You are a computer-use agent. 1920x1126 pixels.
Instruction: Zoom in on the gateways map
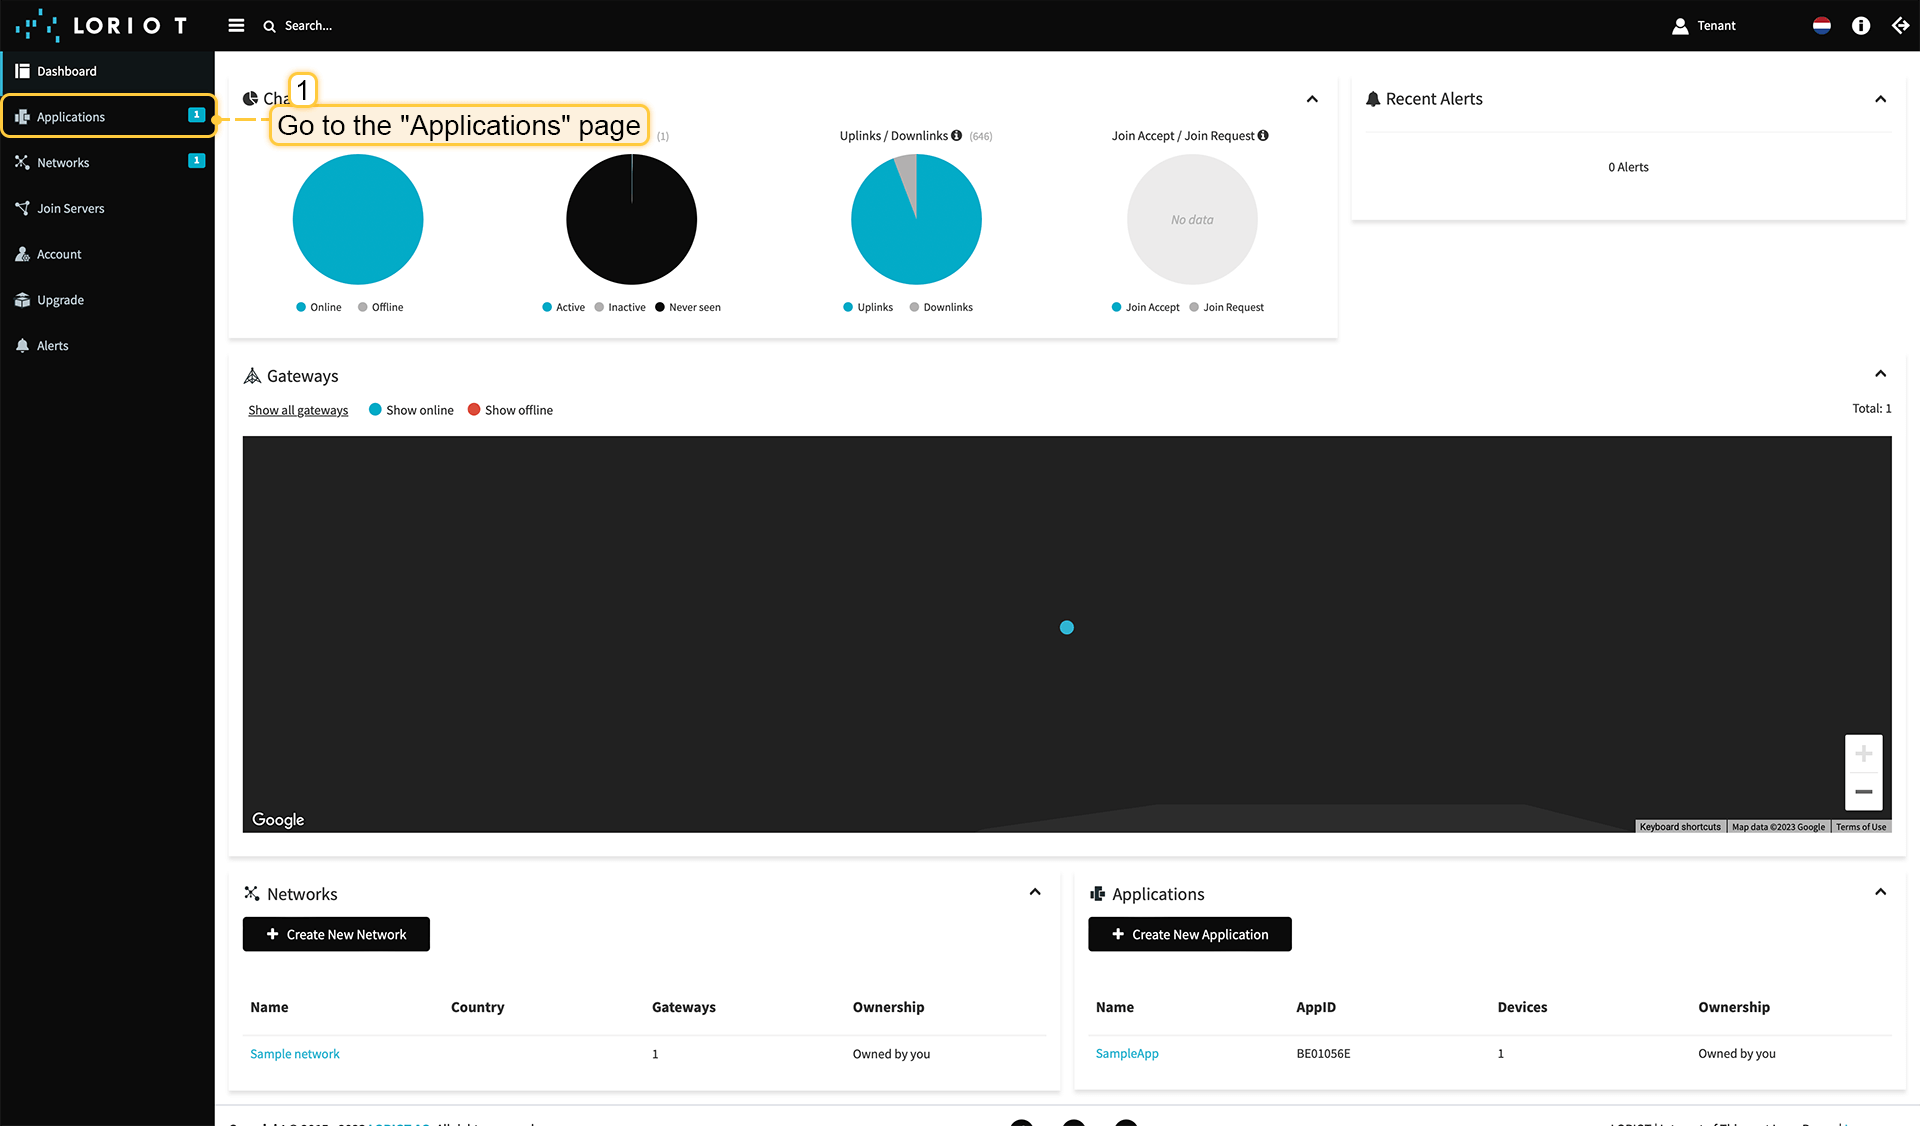tap(1863, 754)
